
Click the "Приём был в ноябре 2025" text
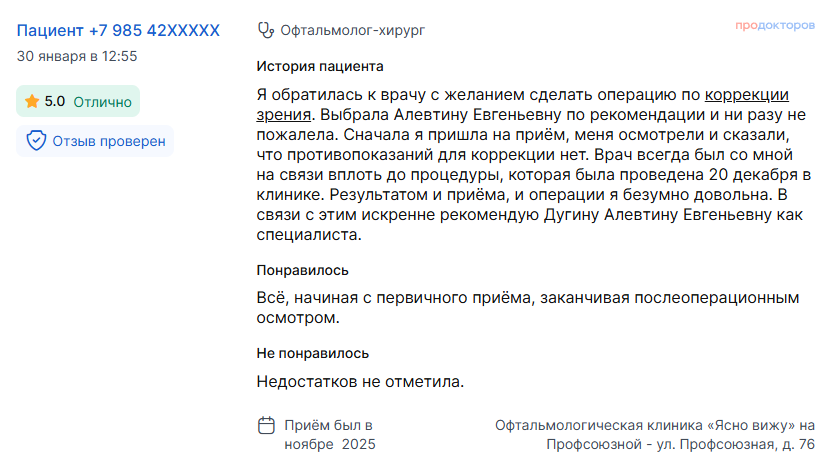pos(329,434)
